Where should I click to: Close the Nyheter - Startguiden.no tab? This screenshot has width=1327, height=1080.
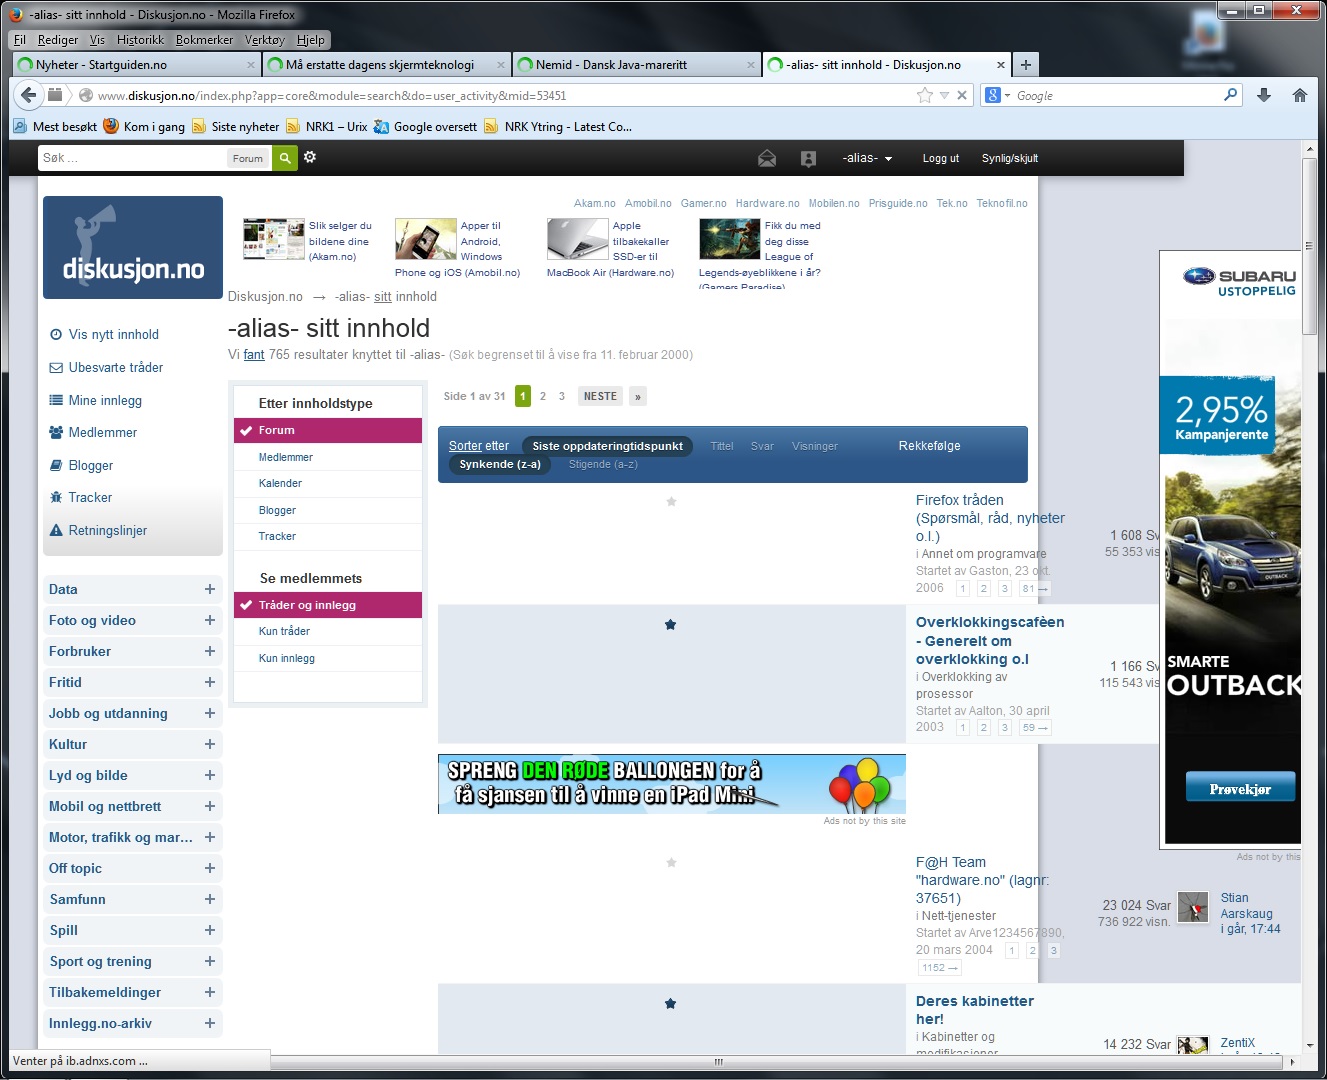251,65
